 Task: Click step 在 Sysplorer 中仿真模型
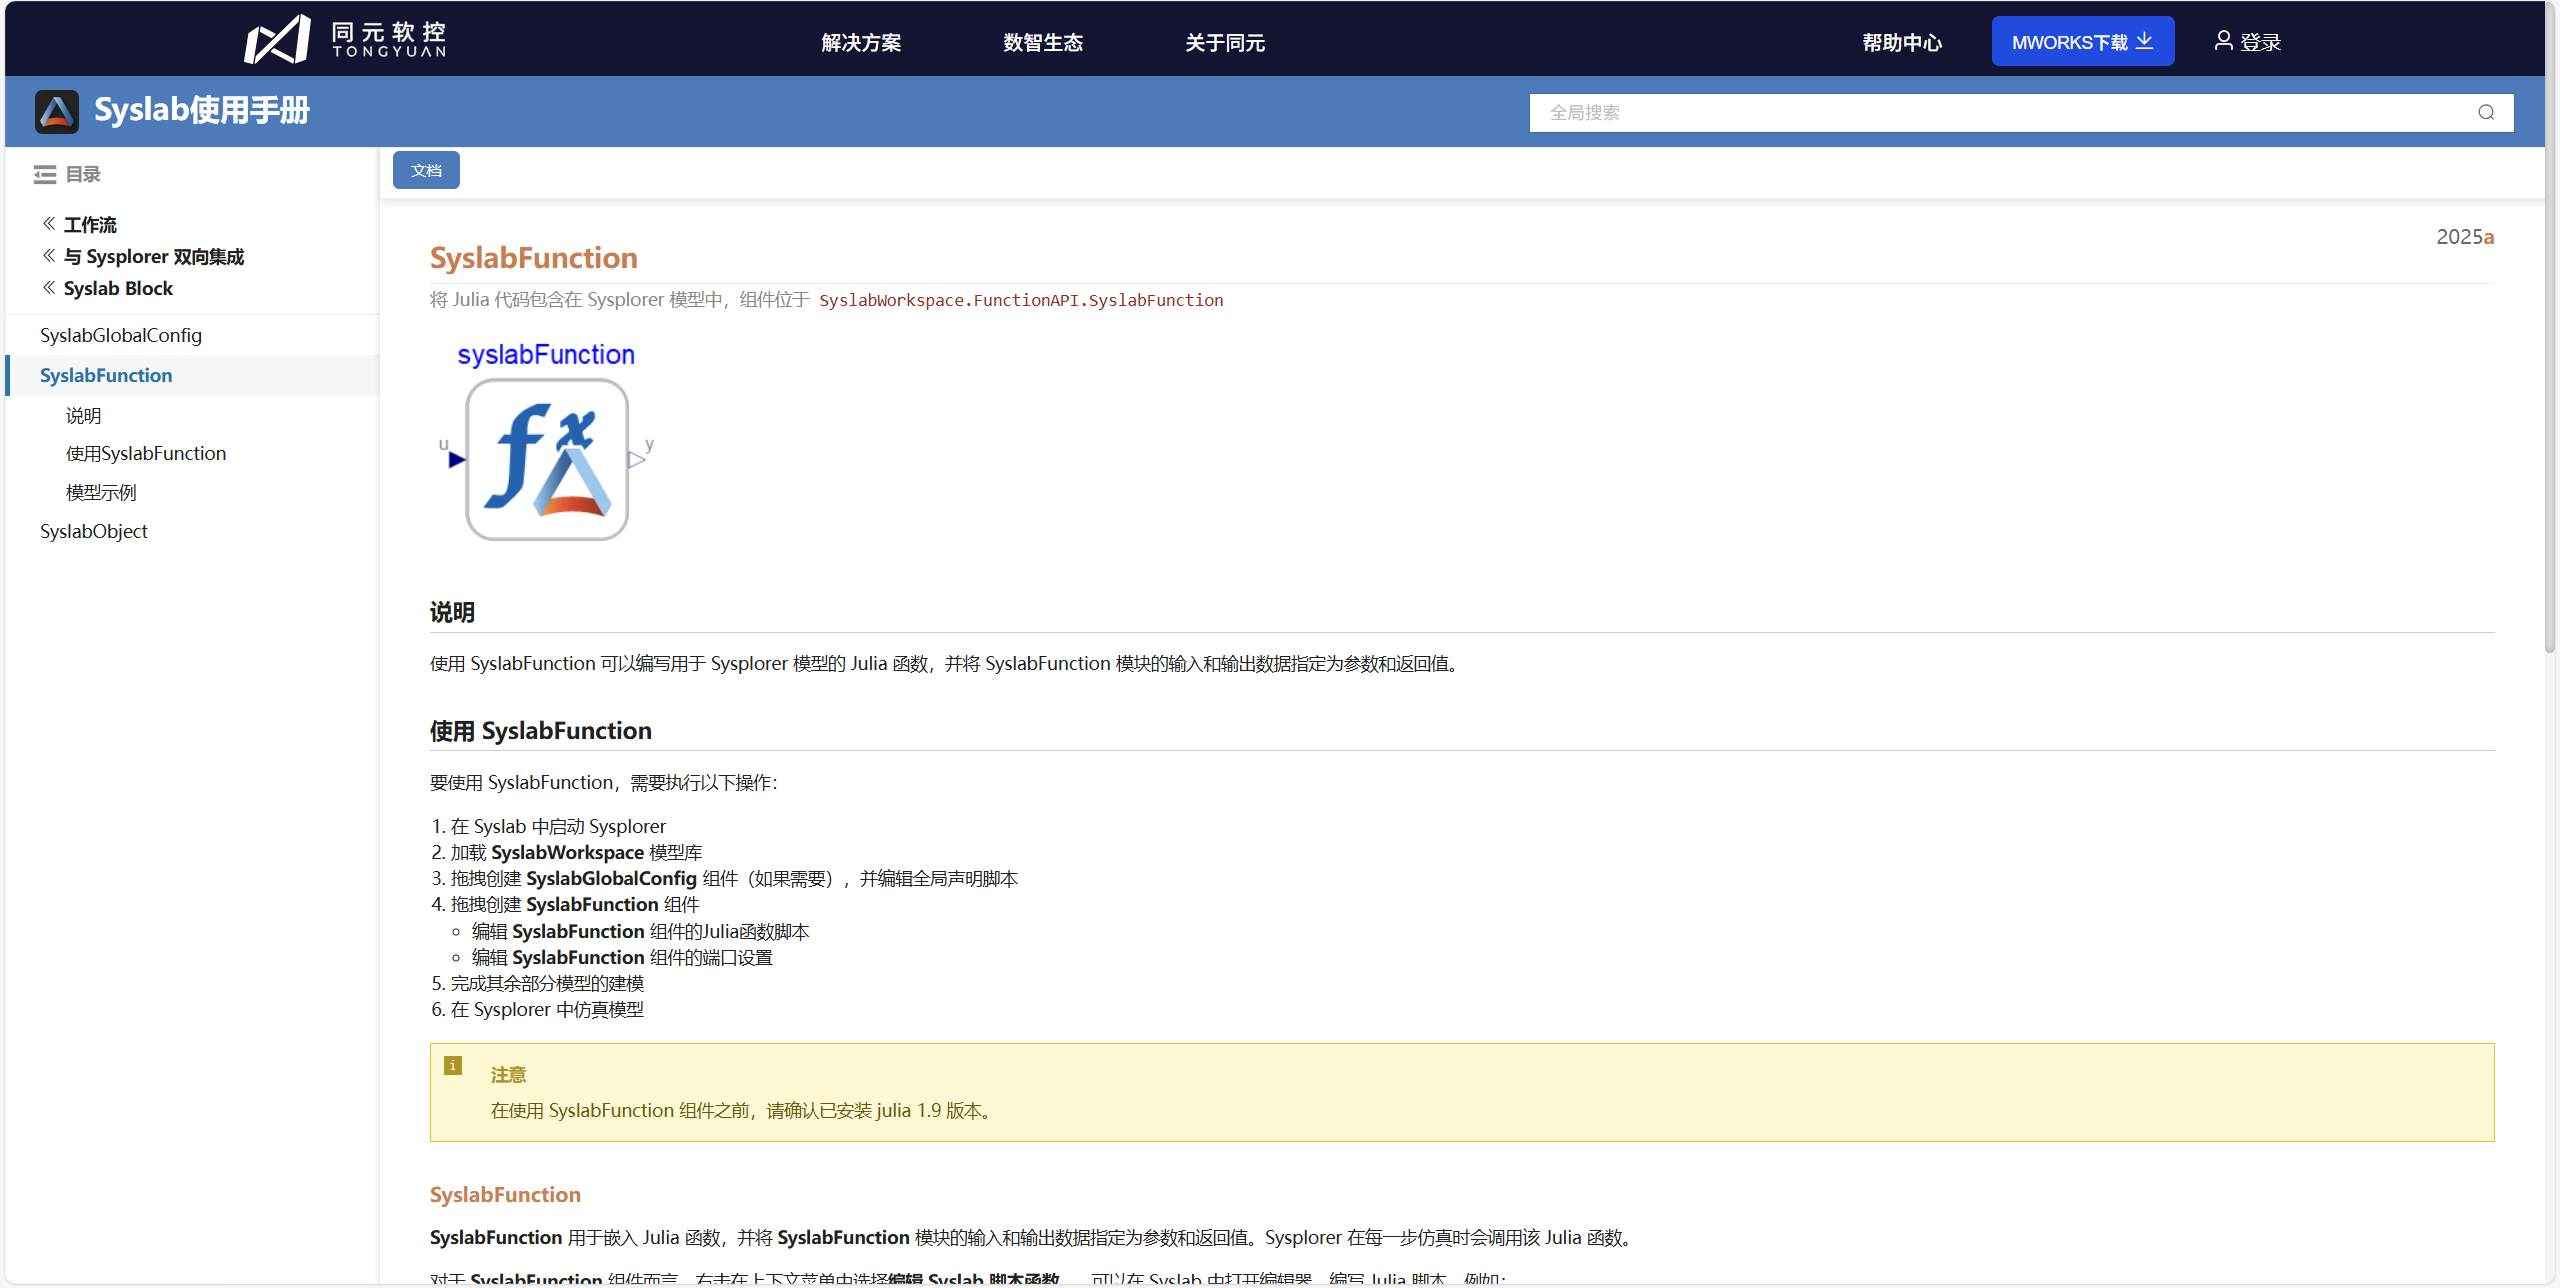pyautogui.click(x=548, y=1010)
